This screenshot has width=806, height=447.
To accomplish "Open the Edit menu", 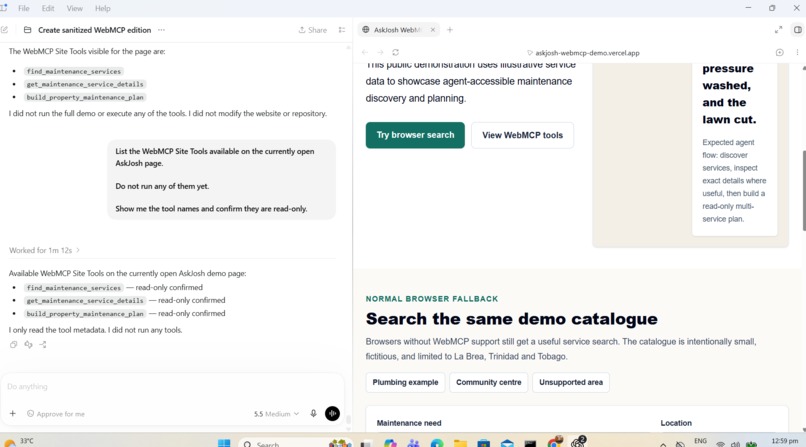I will [x=48, y=8].
